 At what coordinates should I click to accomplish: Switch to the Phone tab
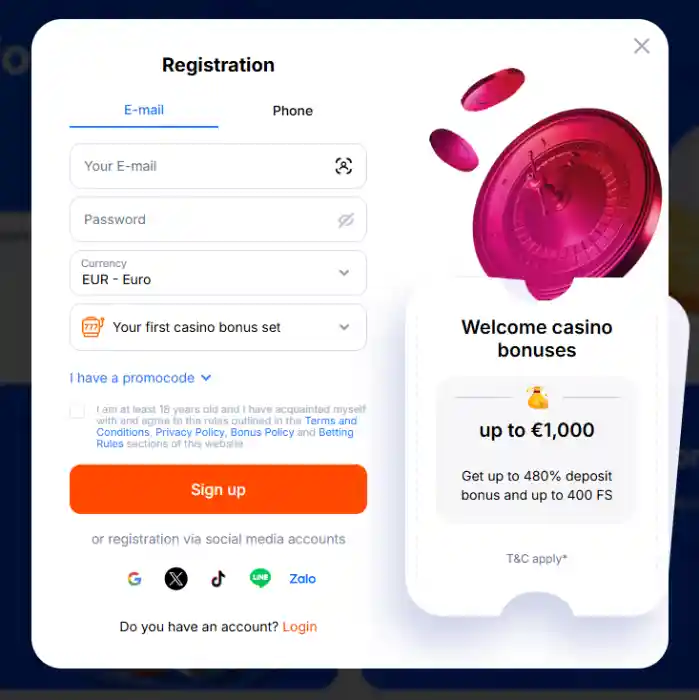coord(293,111)
